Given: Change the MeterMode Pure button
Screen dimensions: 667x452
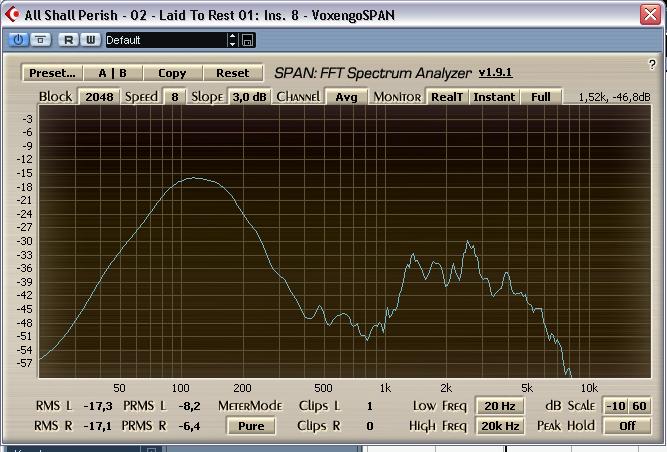Looking at the screenshot, I should [251, 426].
